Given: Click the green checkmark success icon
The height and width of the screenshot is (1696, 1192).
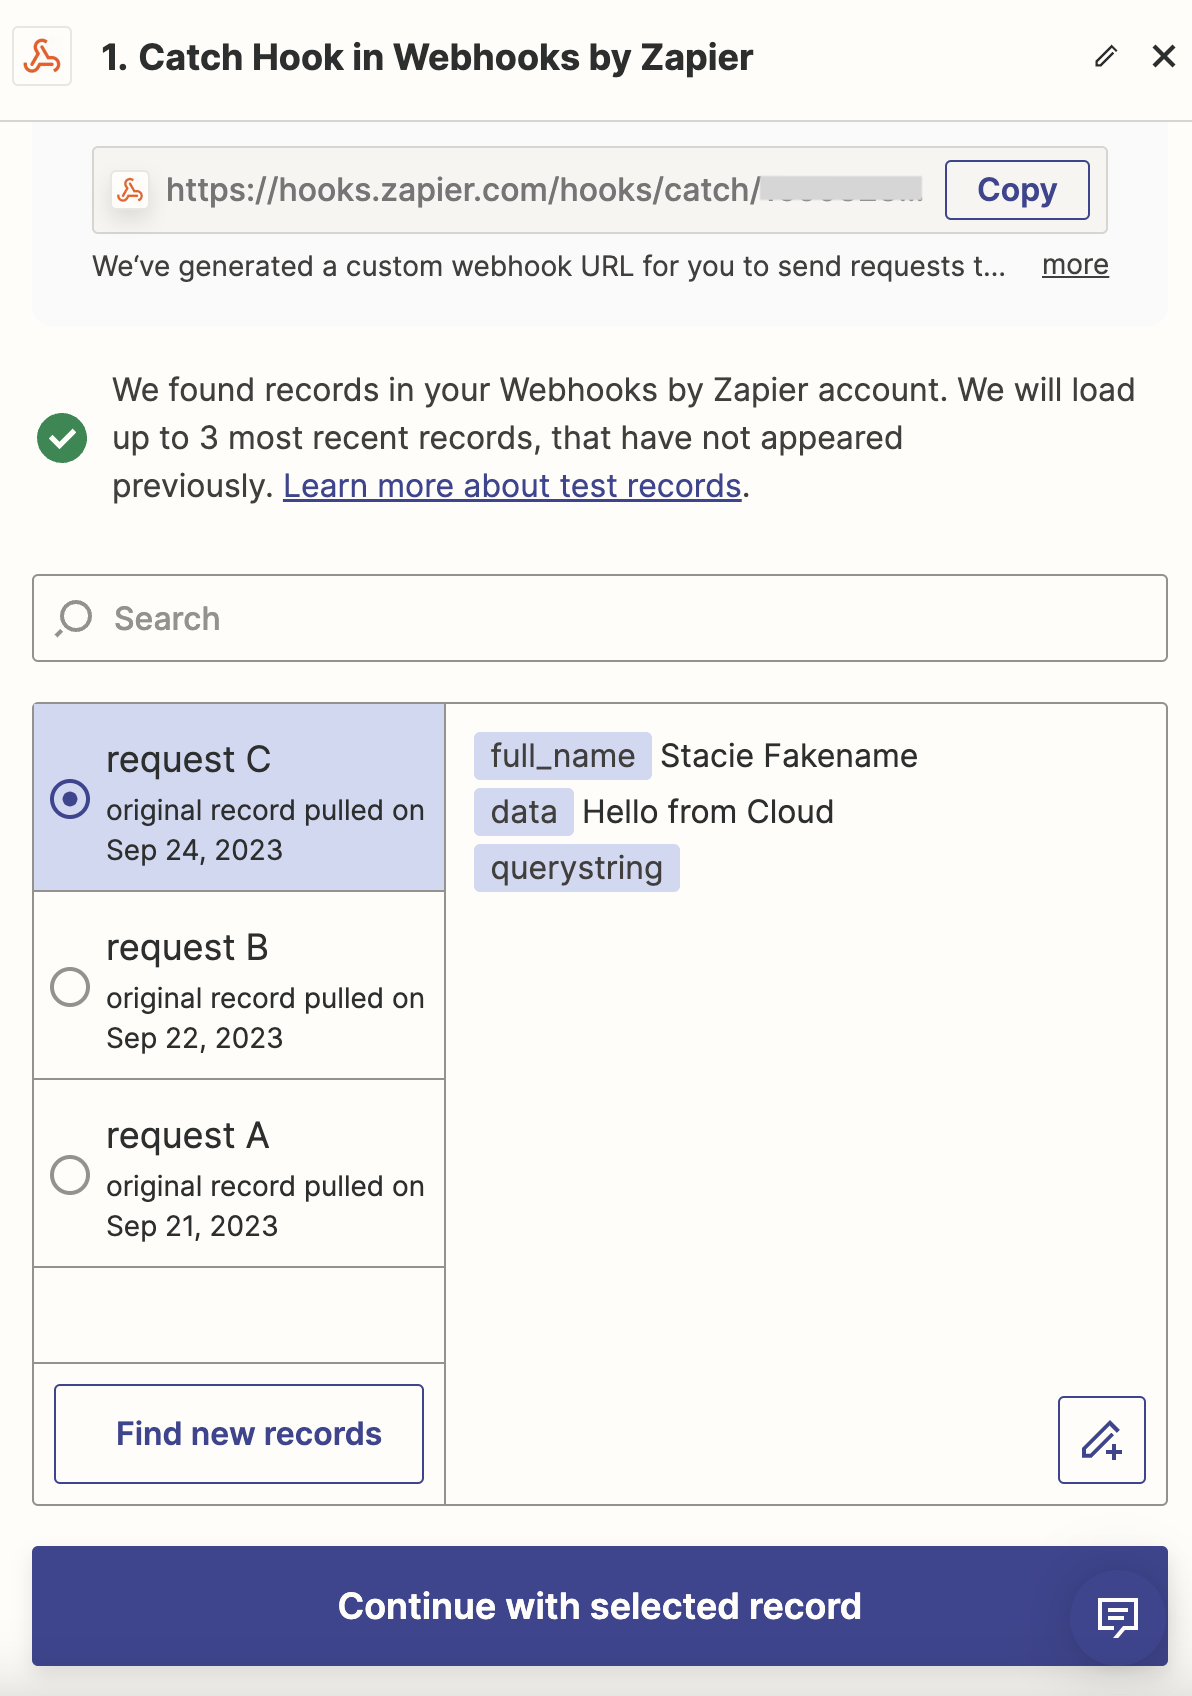Looking at the screenshot, I should point(62,438).
